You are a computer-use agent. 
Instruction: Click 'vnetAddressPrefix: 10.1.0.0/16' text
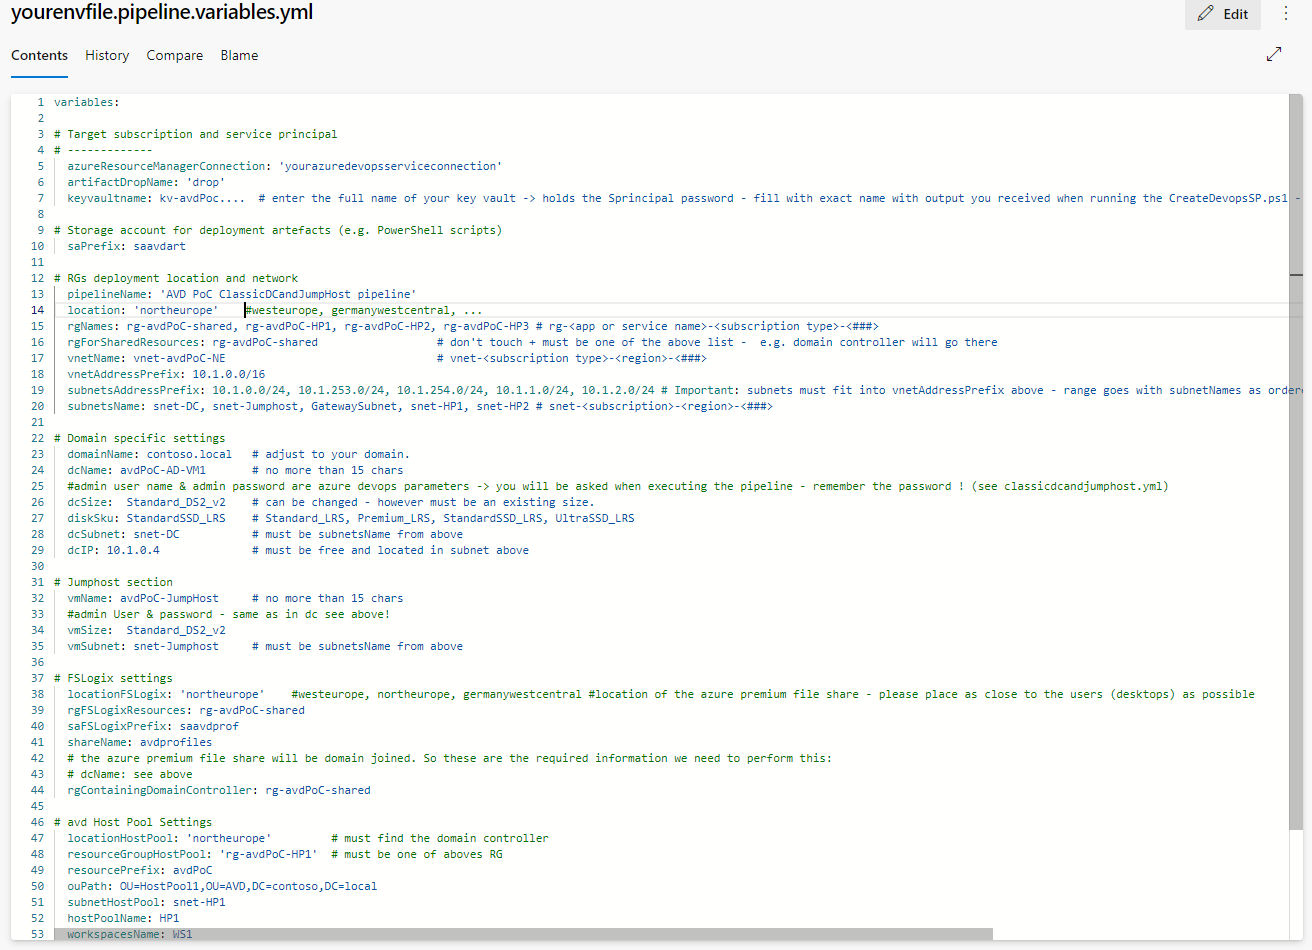[x=166, y=374]
